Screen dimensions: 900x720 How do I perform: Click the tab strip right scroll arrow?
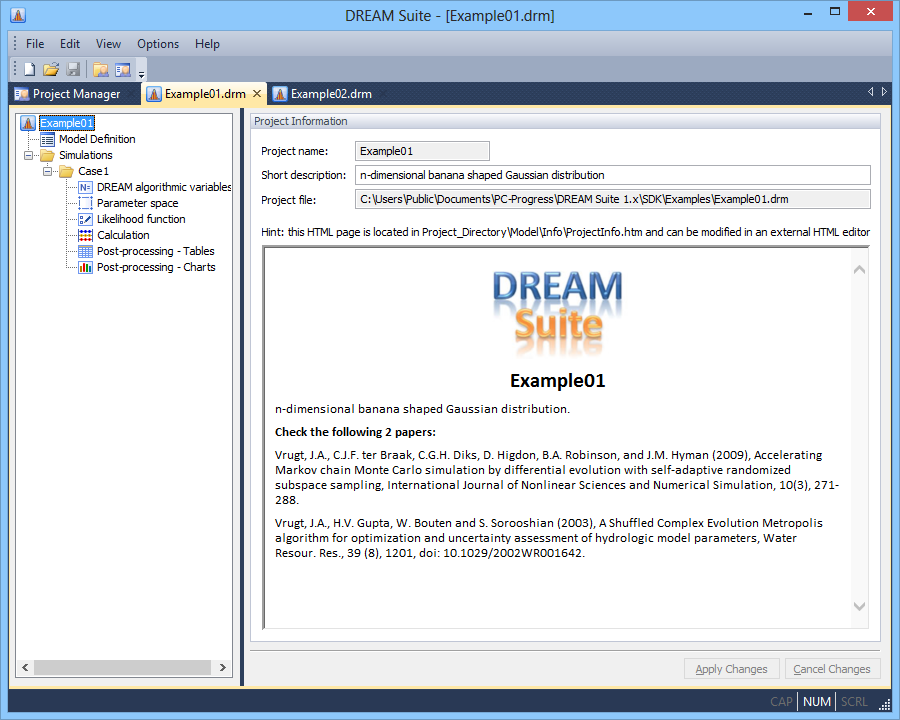[885, 92]
